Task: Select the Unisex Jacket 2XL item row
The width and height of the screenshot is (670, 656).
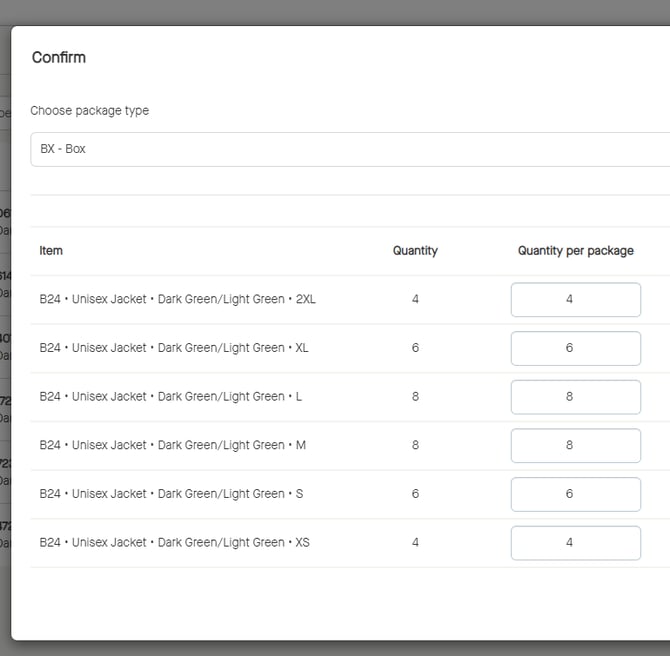Action: (177, 299)
